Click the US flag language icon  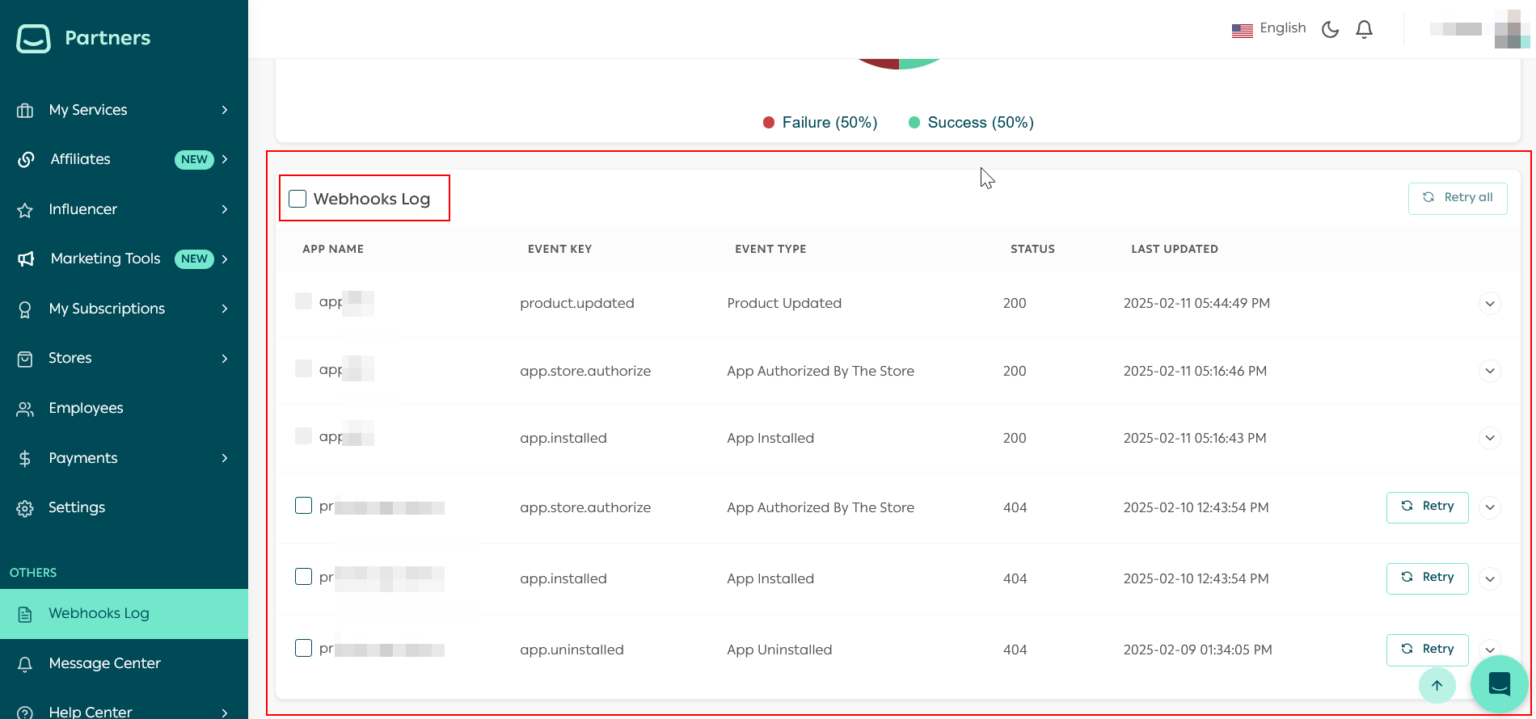click(x=1242, y=30)
